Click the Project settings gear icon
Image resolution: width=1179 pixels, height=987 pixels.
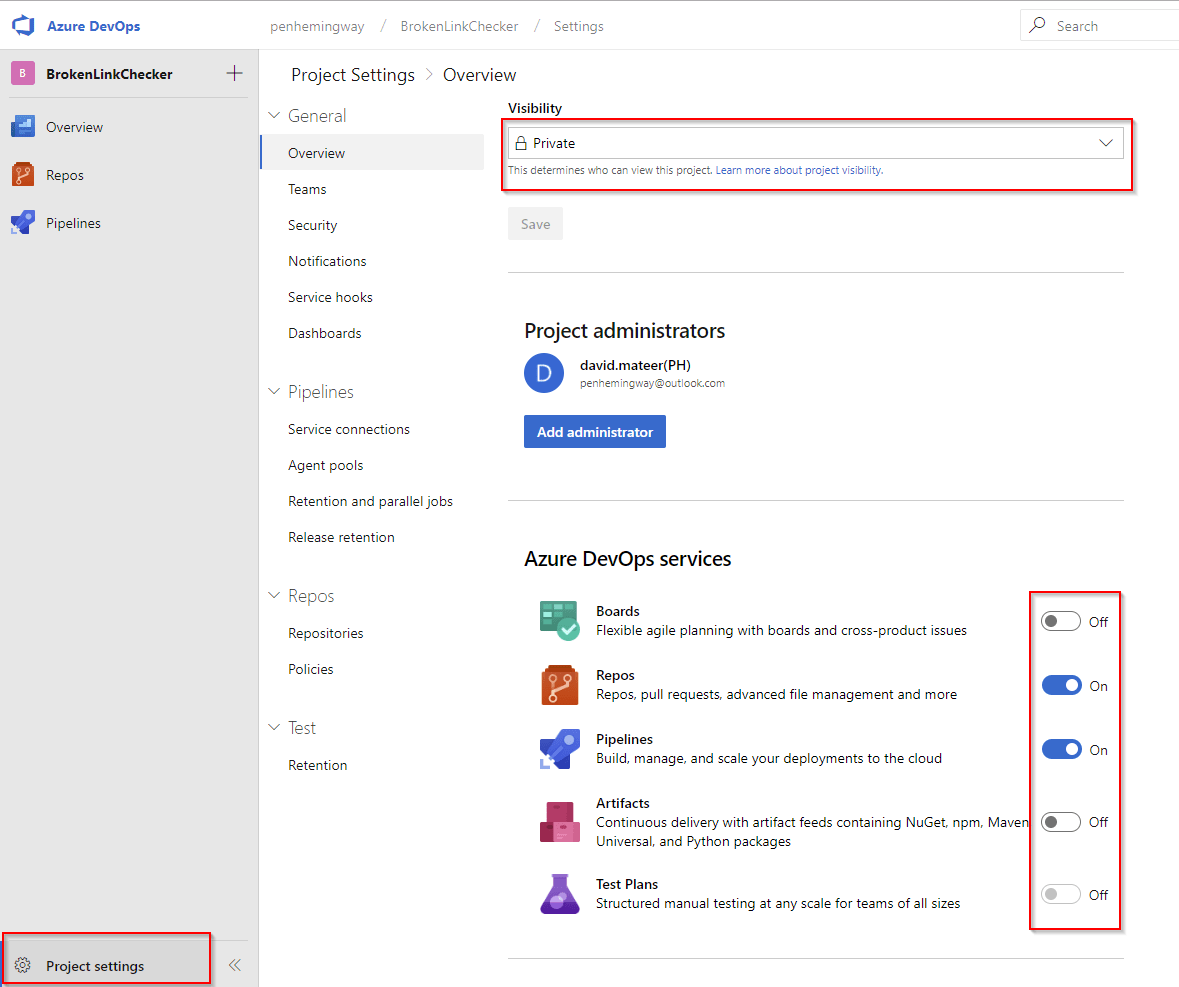point(23,965)
